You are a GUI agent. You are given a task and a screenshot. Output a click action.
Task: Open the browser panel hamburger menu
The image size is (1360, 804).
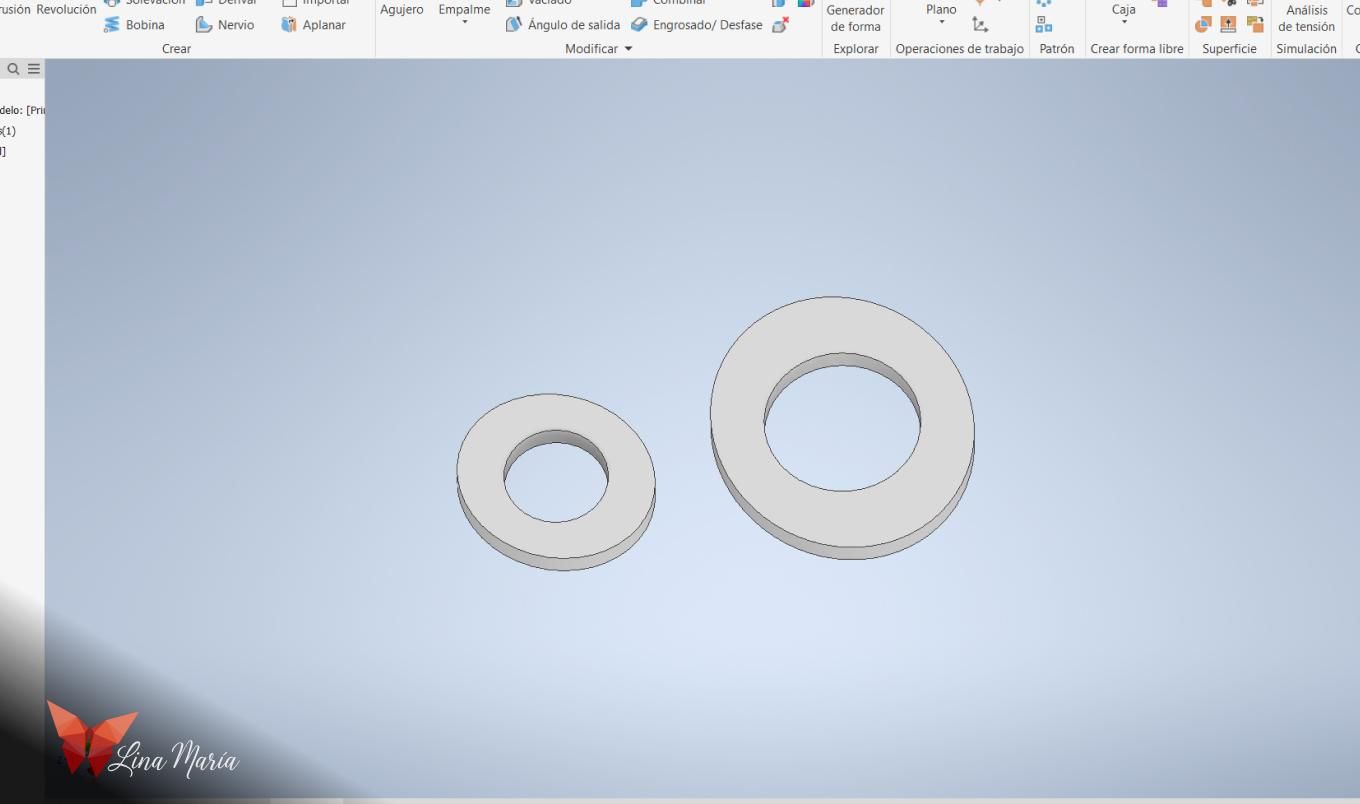(x=34, y=69)
